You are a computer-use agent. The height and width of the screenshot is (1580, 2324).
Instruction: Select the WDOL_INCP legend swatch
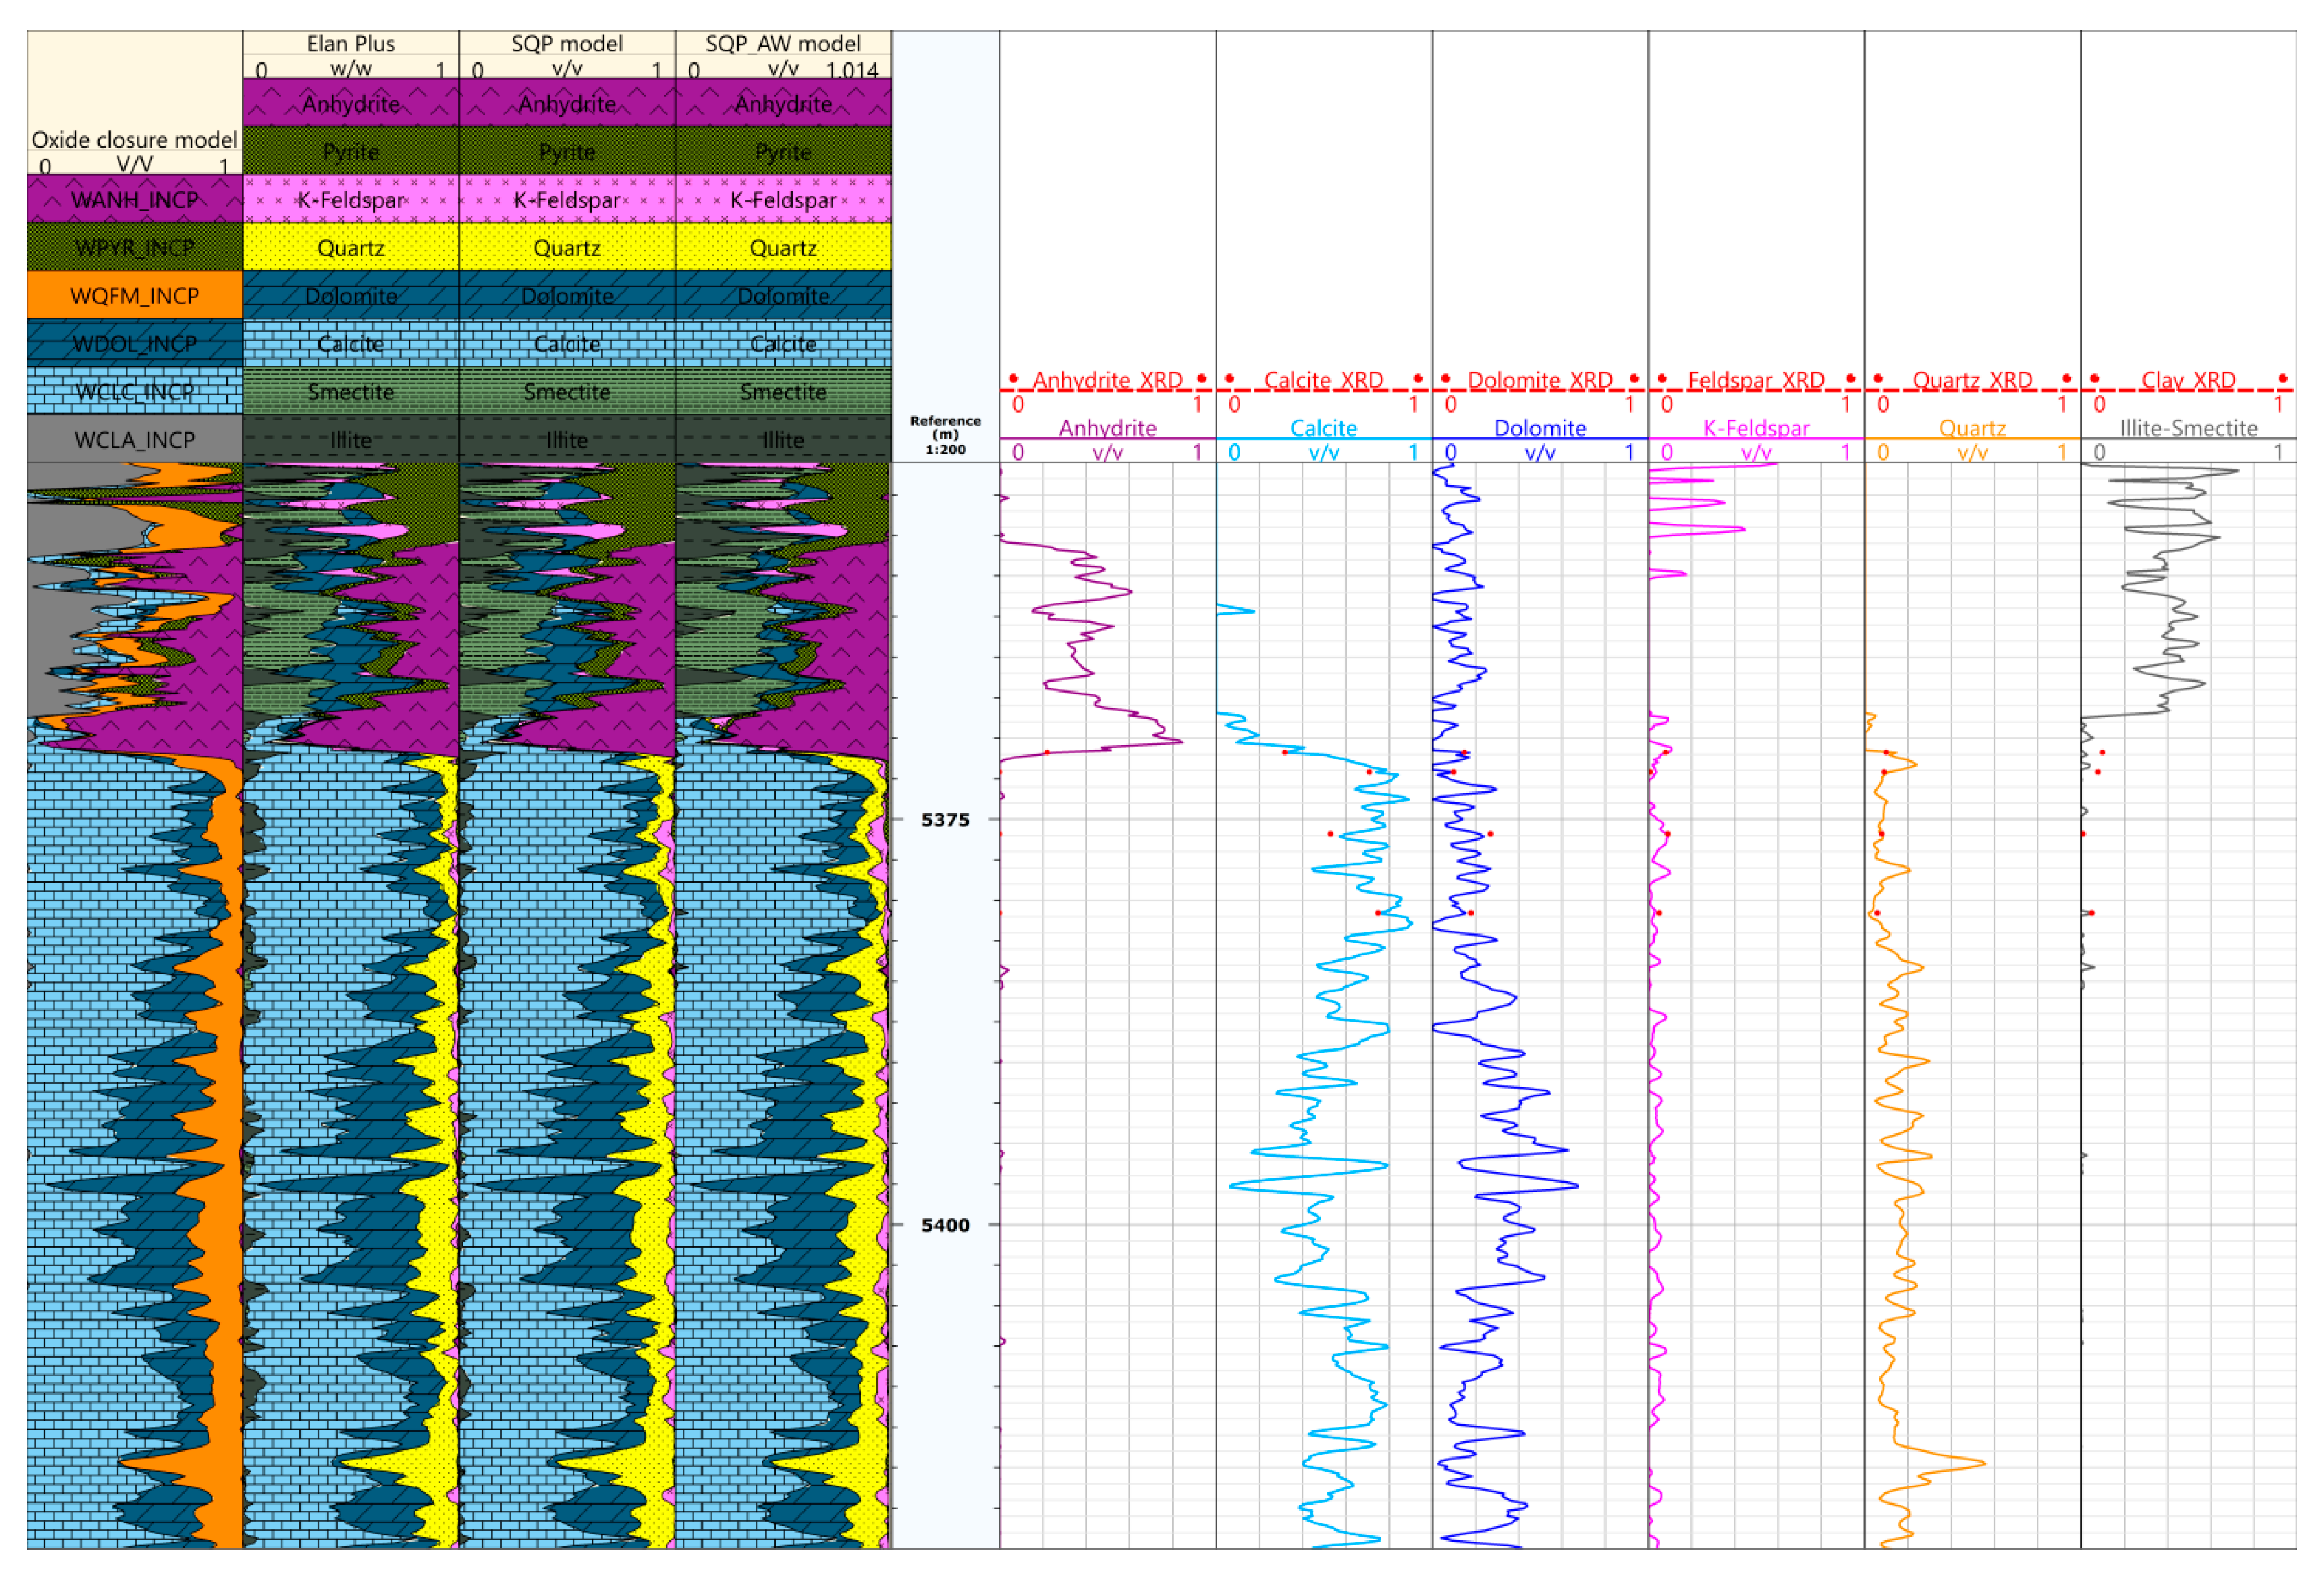tap(134, 343)
